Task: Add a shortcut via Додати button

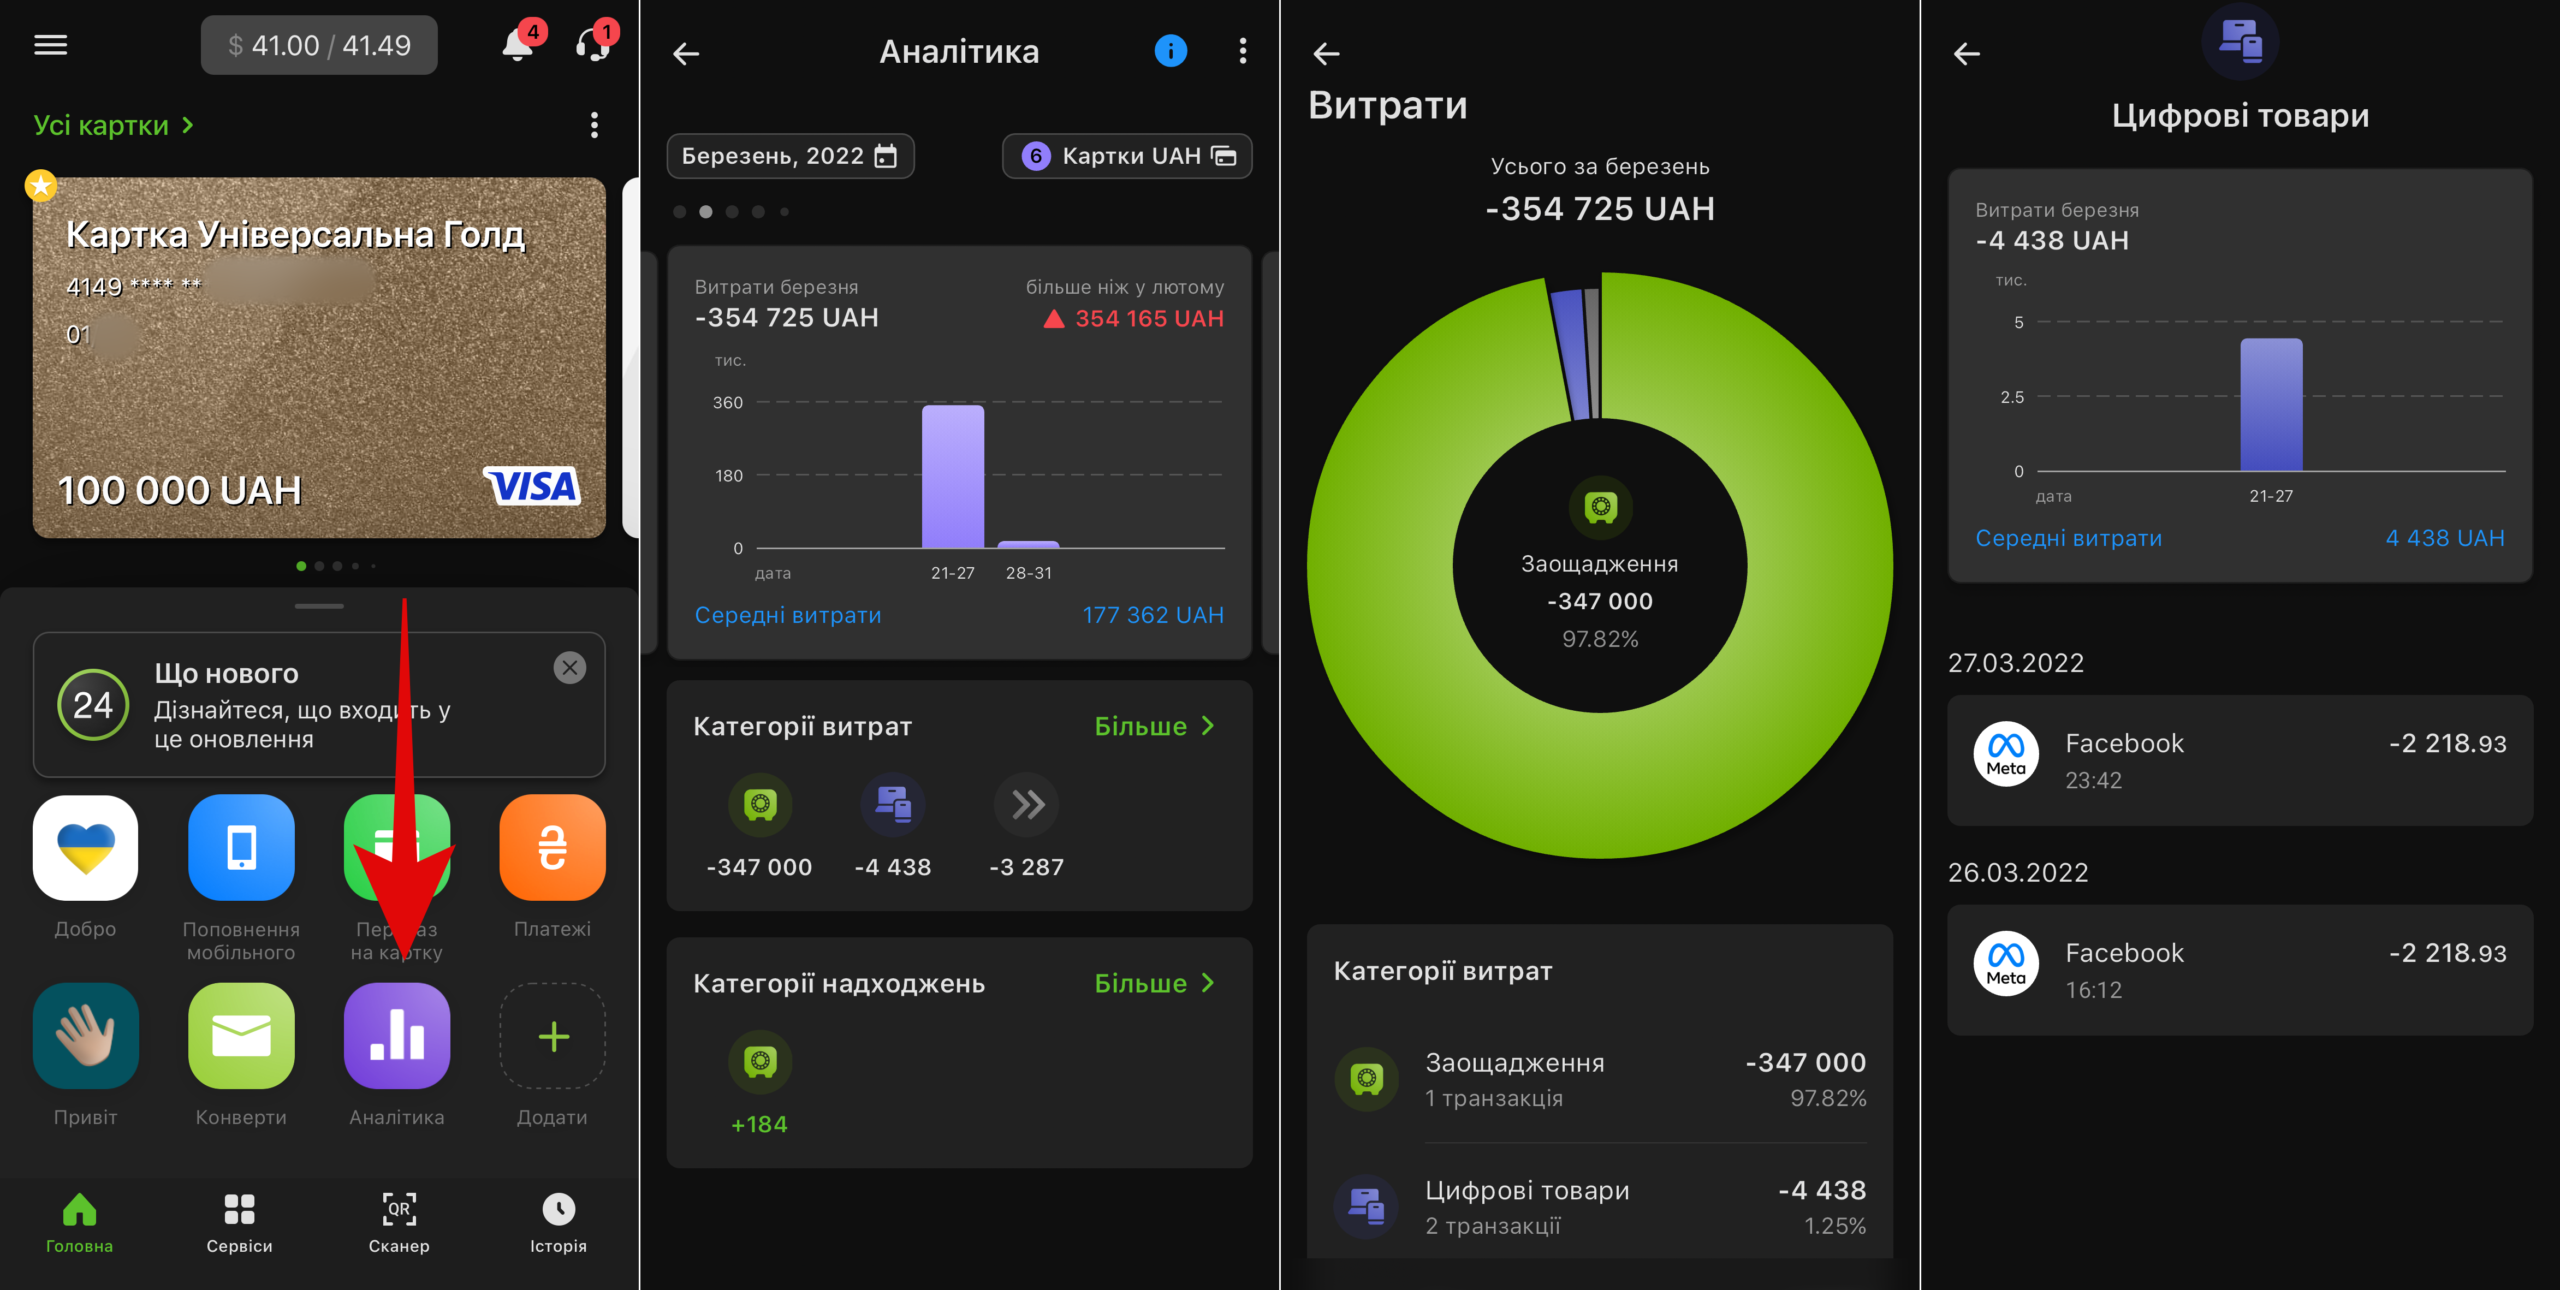Action: pyautogui.click(x=552, y=1036)
